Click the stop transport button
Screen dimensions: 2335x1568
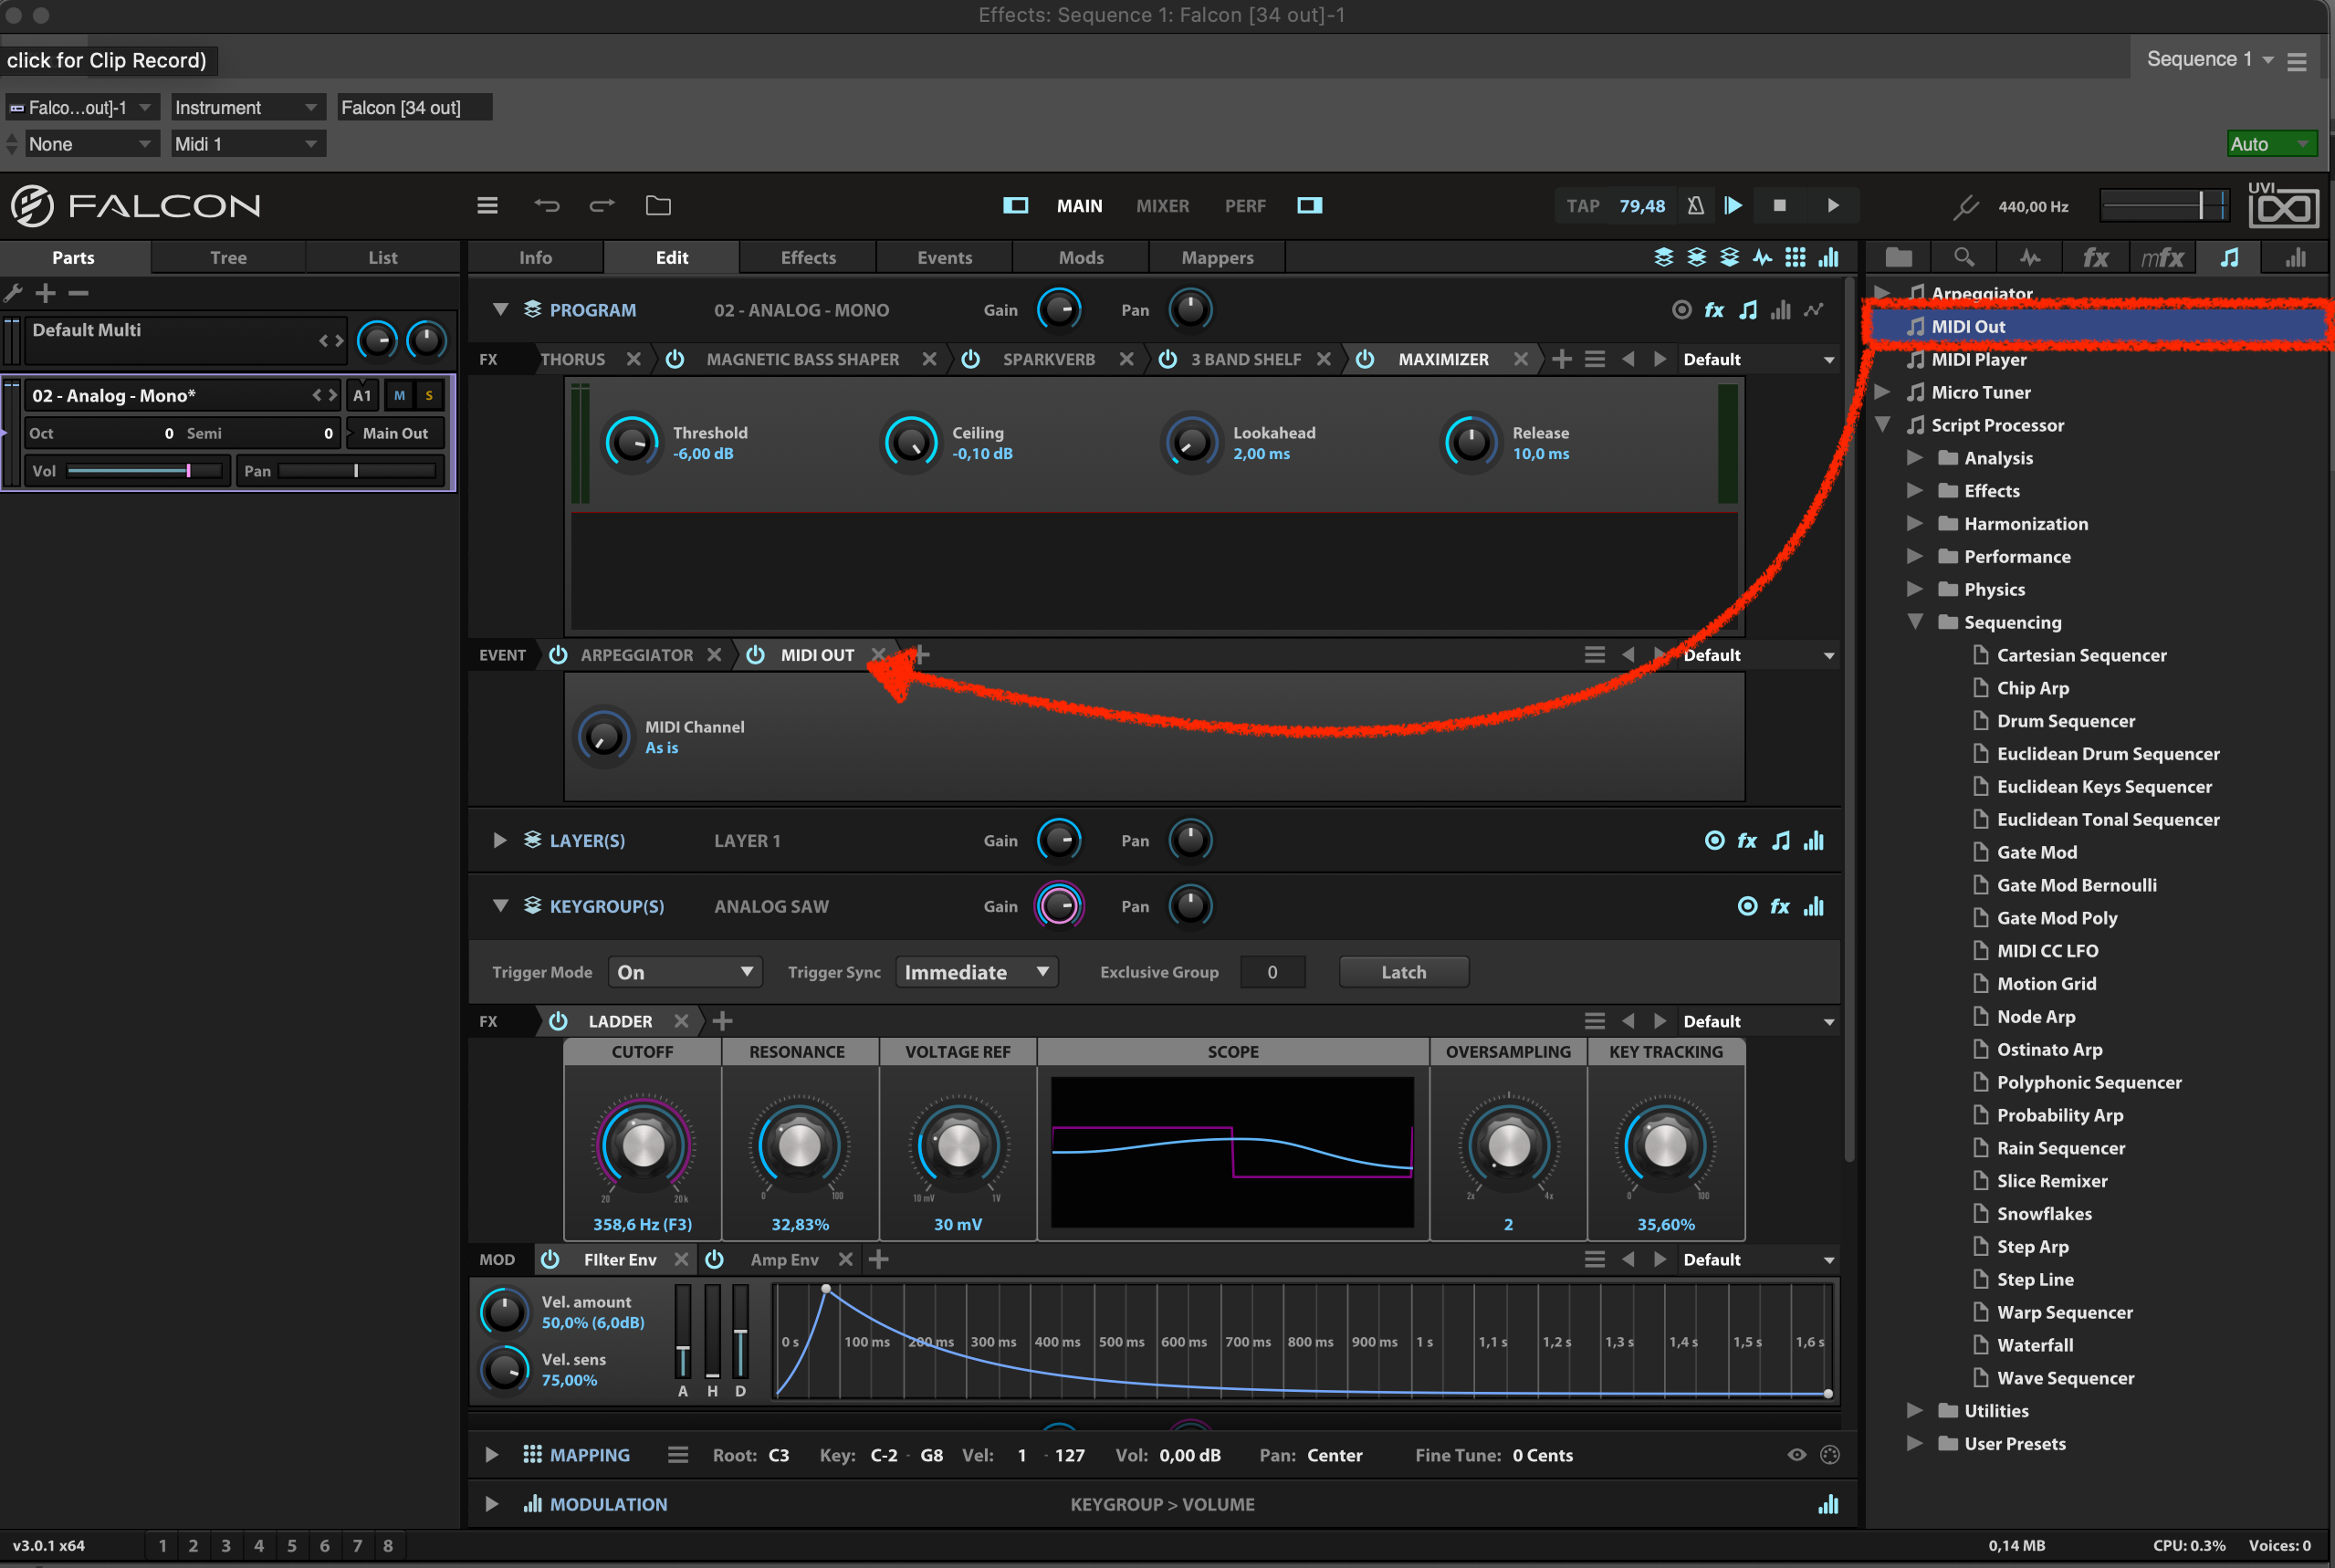(x=1779, y=206)
